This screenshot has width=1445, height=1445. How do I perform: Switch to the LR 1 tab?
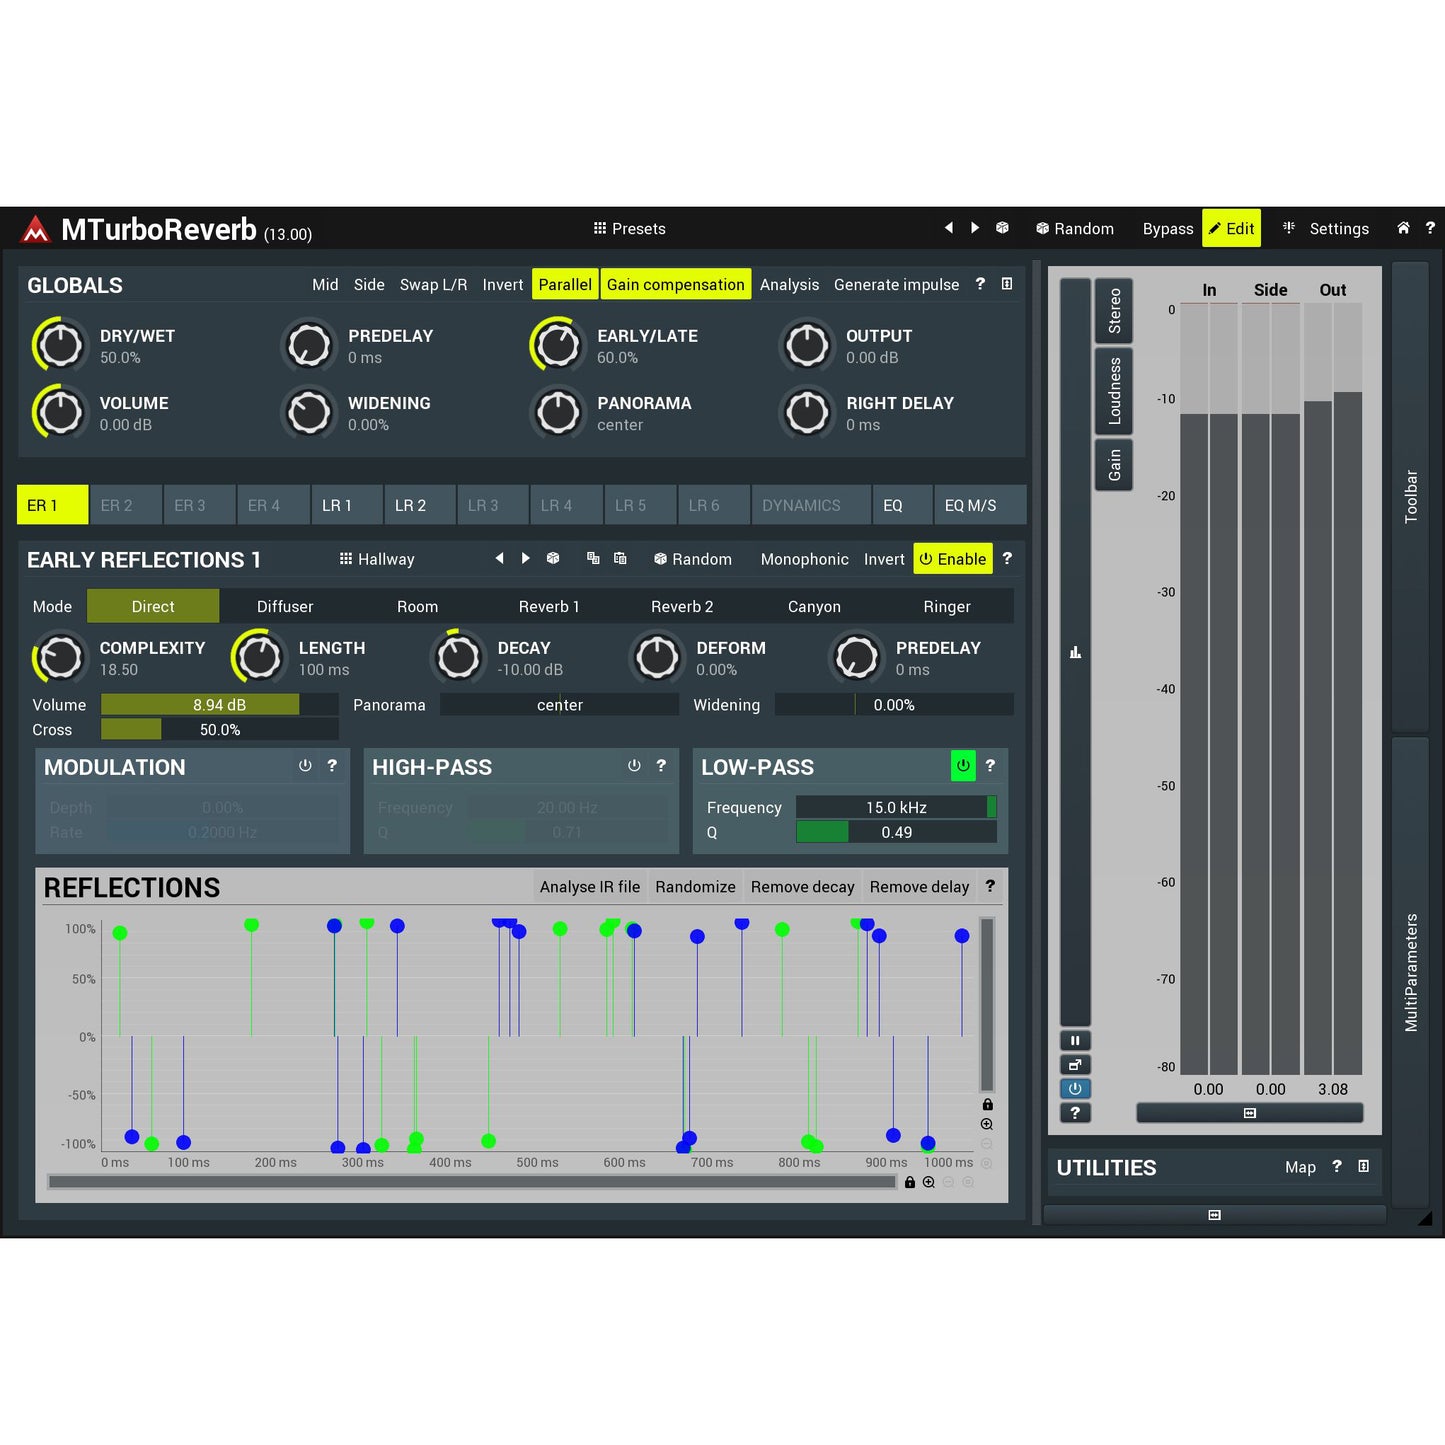pyautogui.click(x=346, y=505)
